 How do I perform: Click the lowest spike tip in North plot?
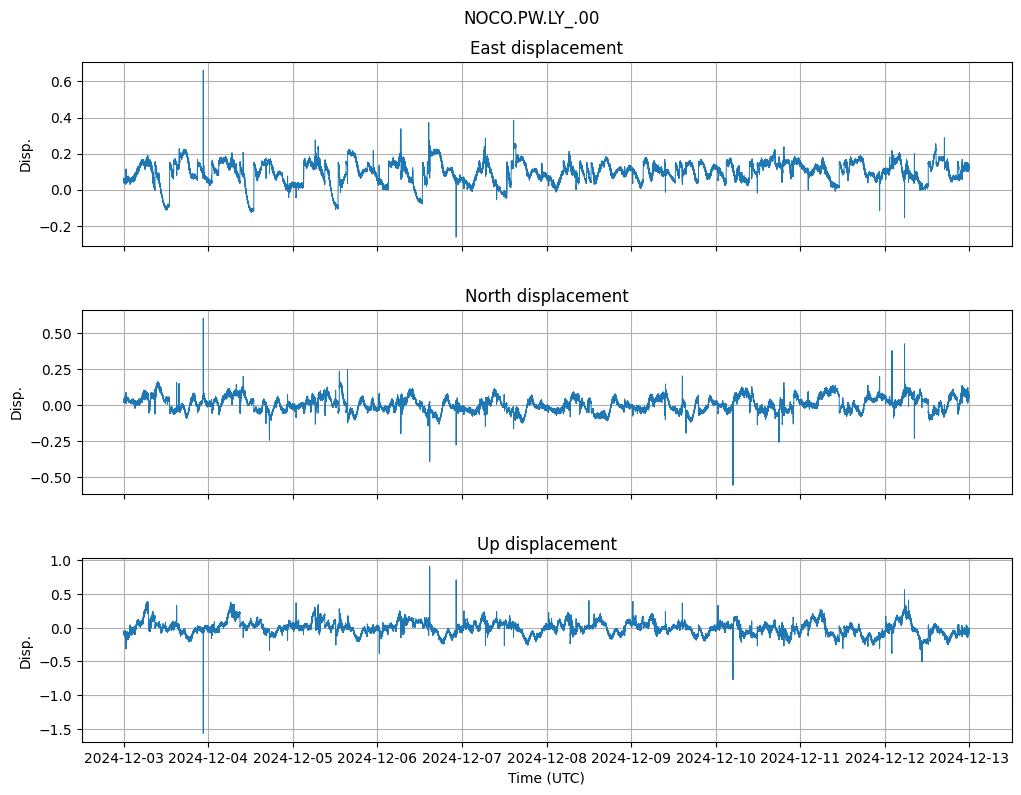point(733,484)
